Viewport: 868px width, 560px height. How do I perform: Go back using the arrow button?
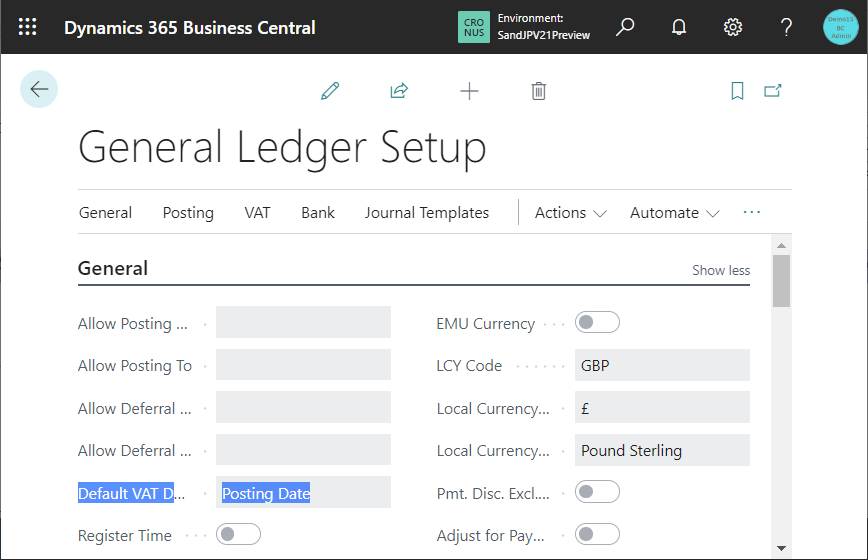[39, 89]
